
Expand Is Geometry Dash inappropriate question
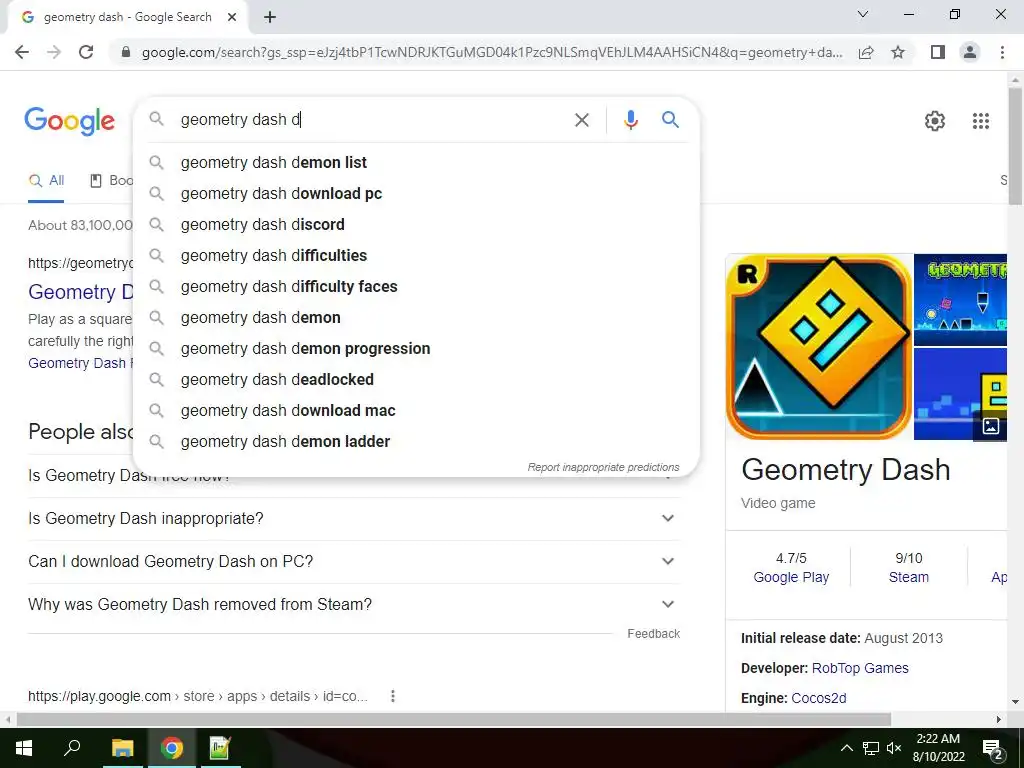(x=354, y=519)
